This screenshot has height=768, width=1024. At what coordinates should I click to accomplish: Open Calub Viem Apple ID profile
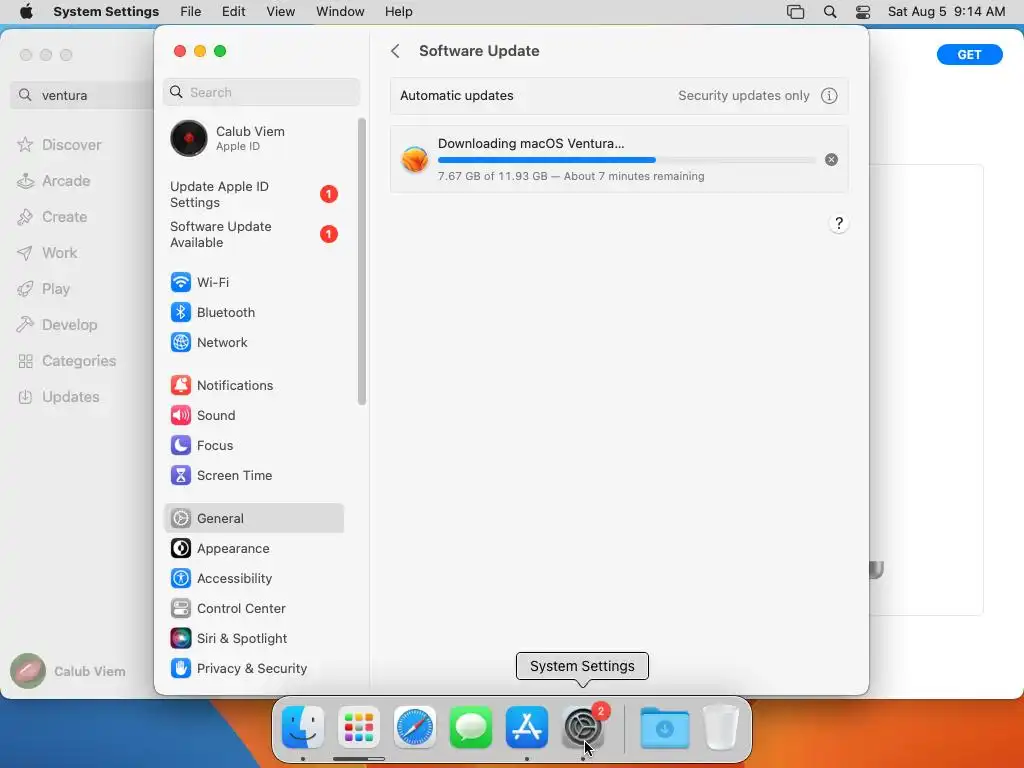253,138
